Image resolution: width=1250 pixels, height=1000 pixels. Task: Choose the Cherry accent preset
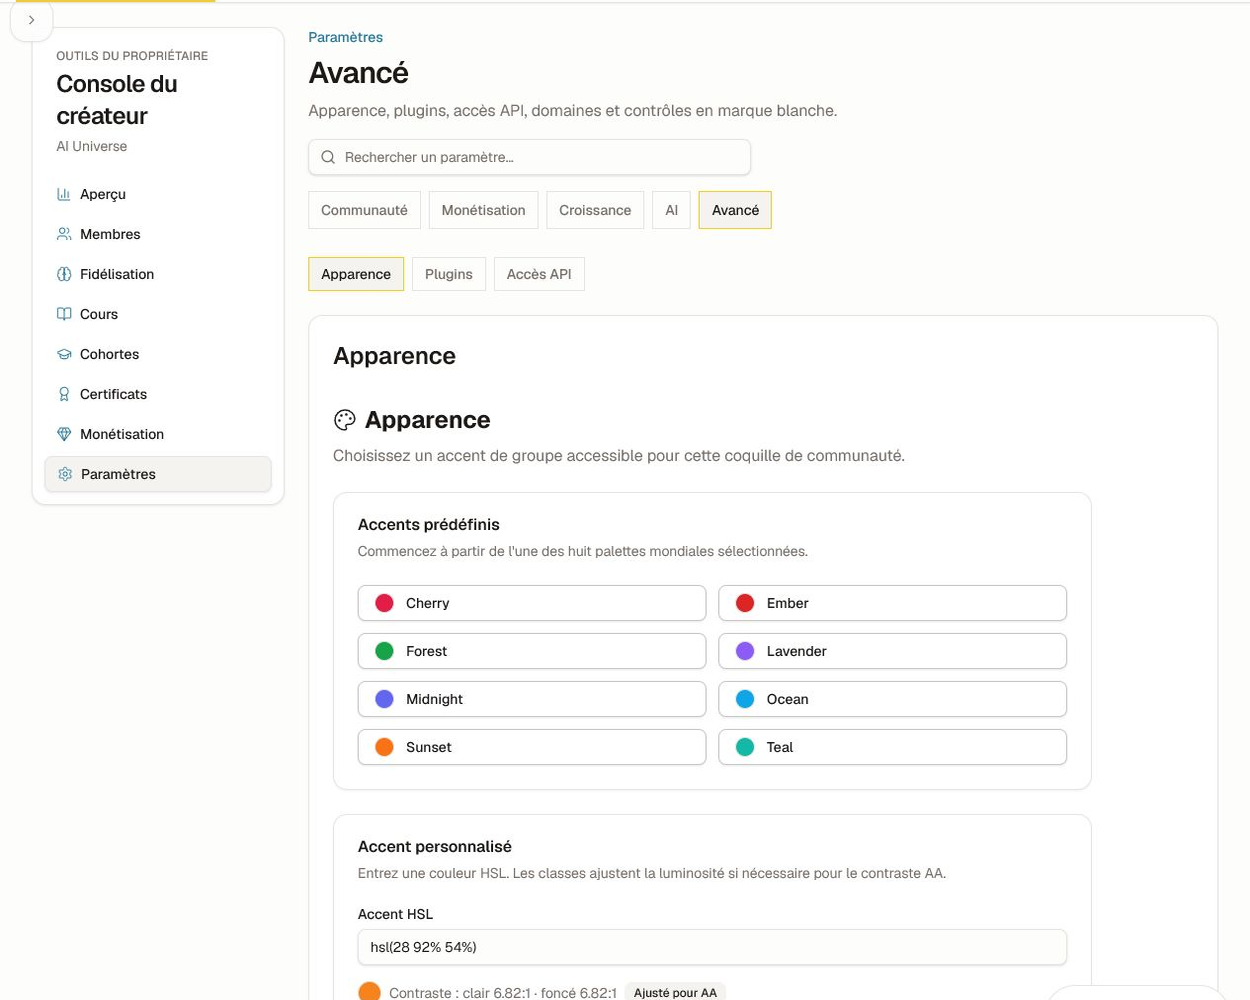coord(532,603)
